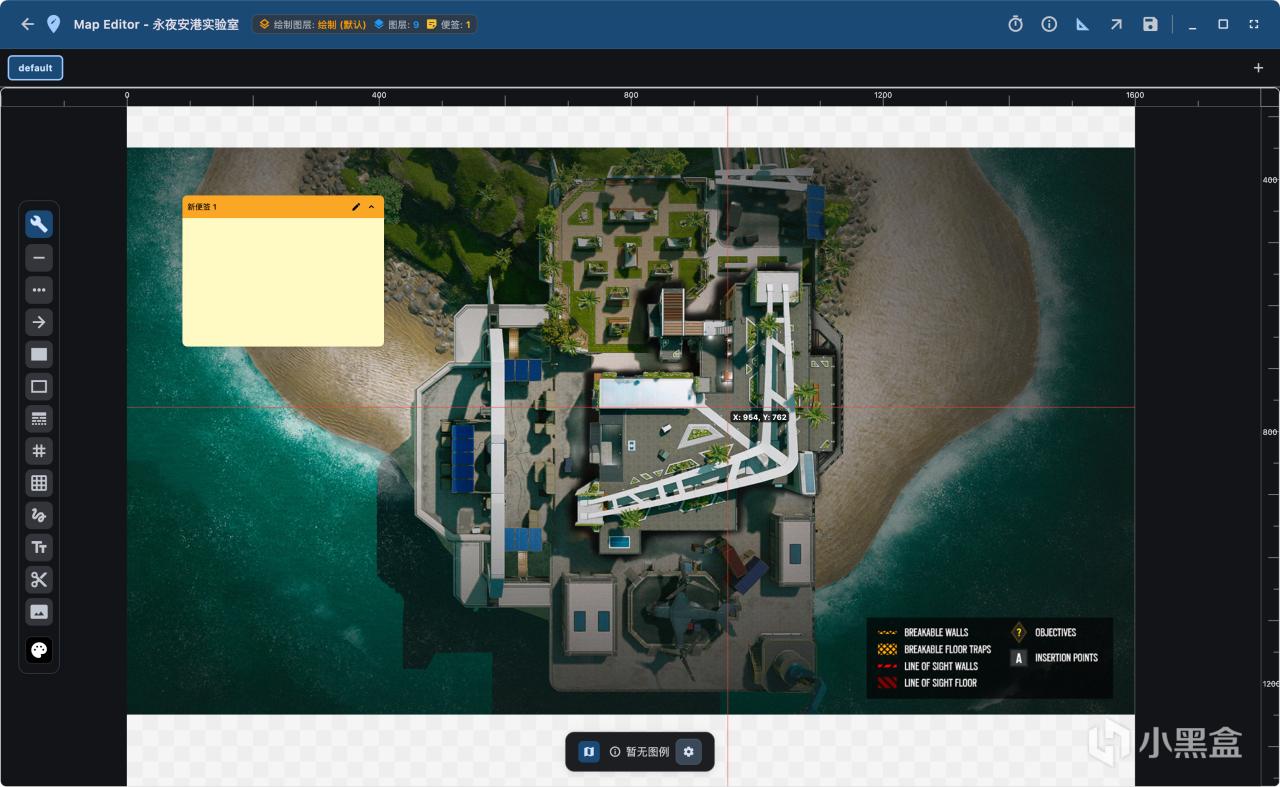Select the table grid tool
Image resolution: width=1280 pixels, height=787 pixels.
[x=39, y=483]
